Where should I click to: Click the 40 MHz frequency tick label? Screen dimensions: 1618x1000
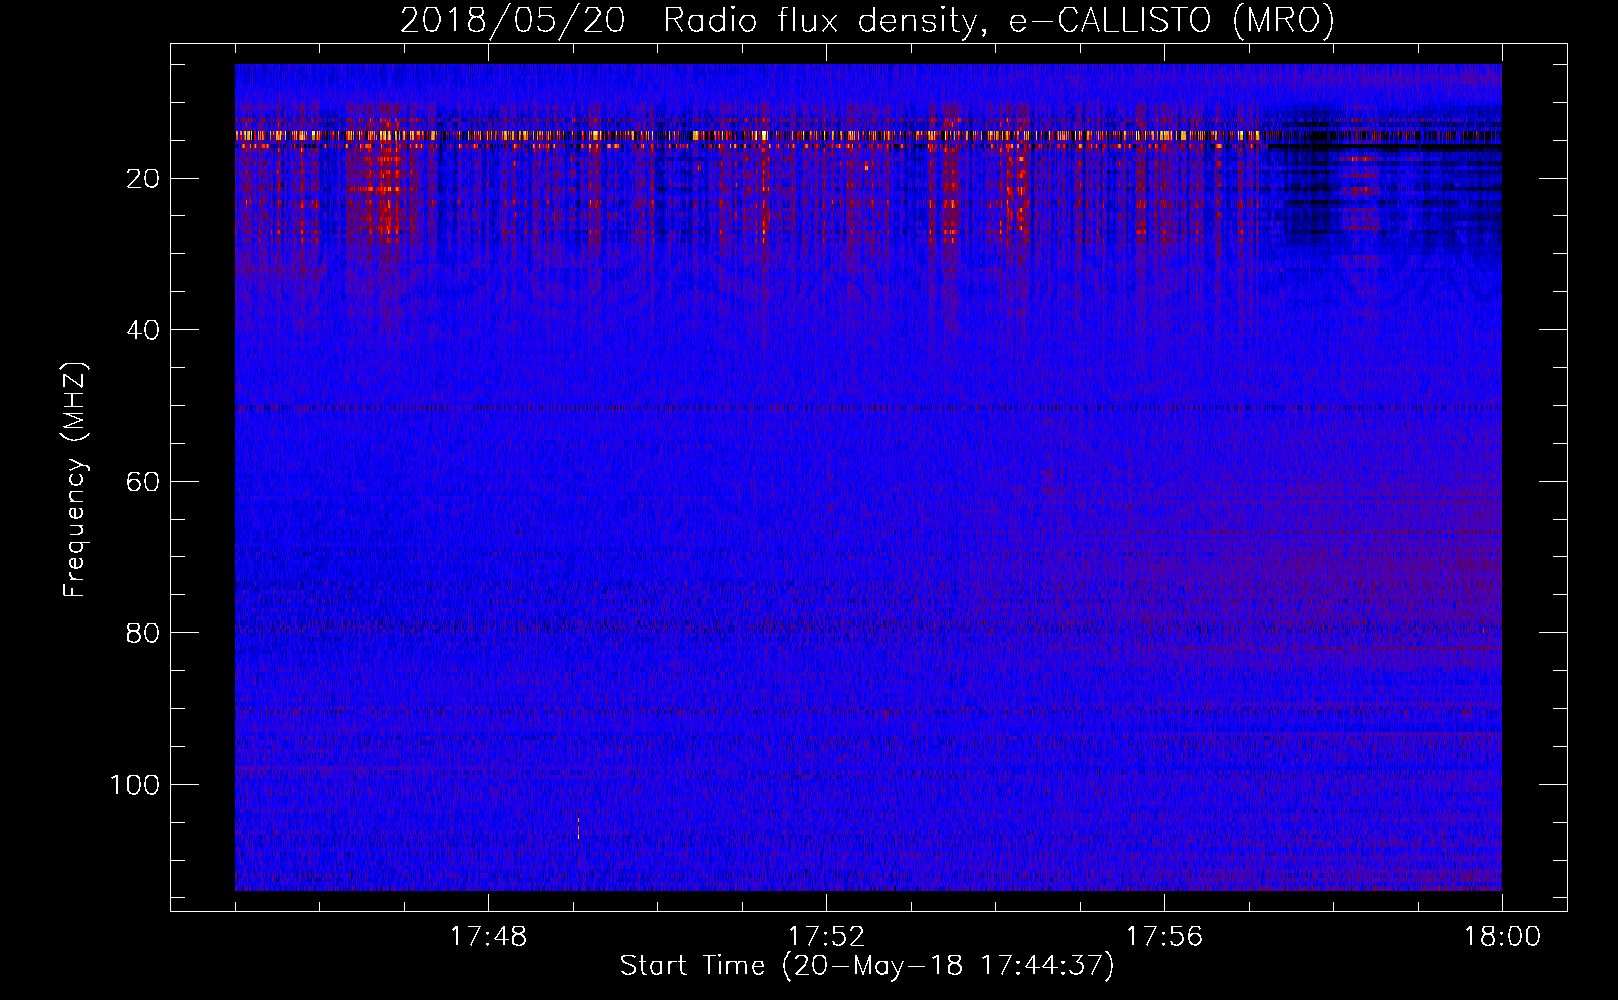(143, 330)
